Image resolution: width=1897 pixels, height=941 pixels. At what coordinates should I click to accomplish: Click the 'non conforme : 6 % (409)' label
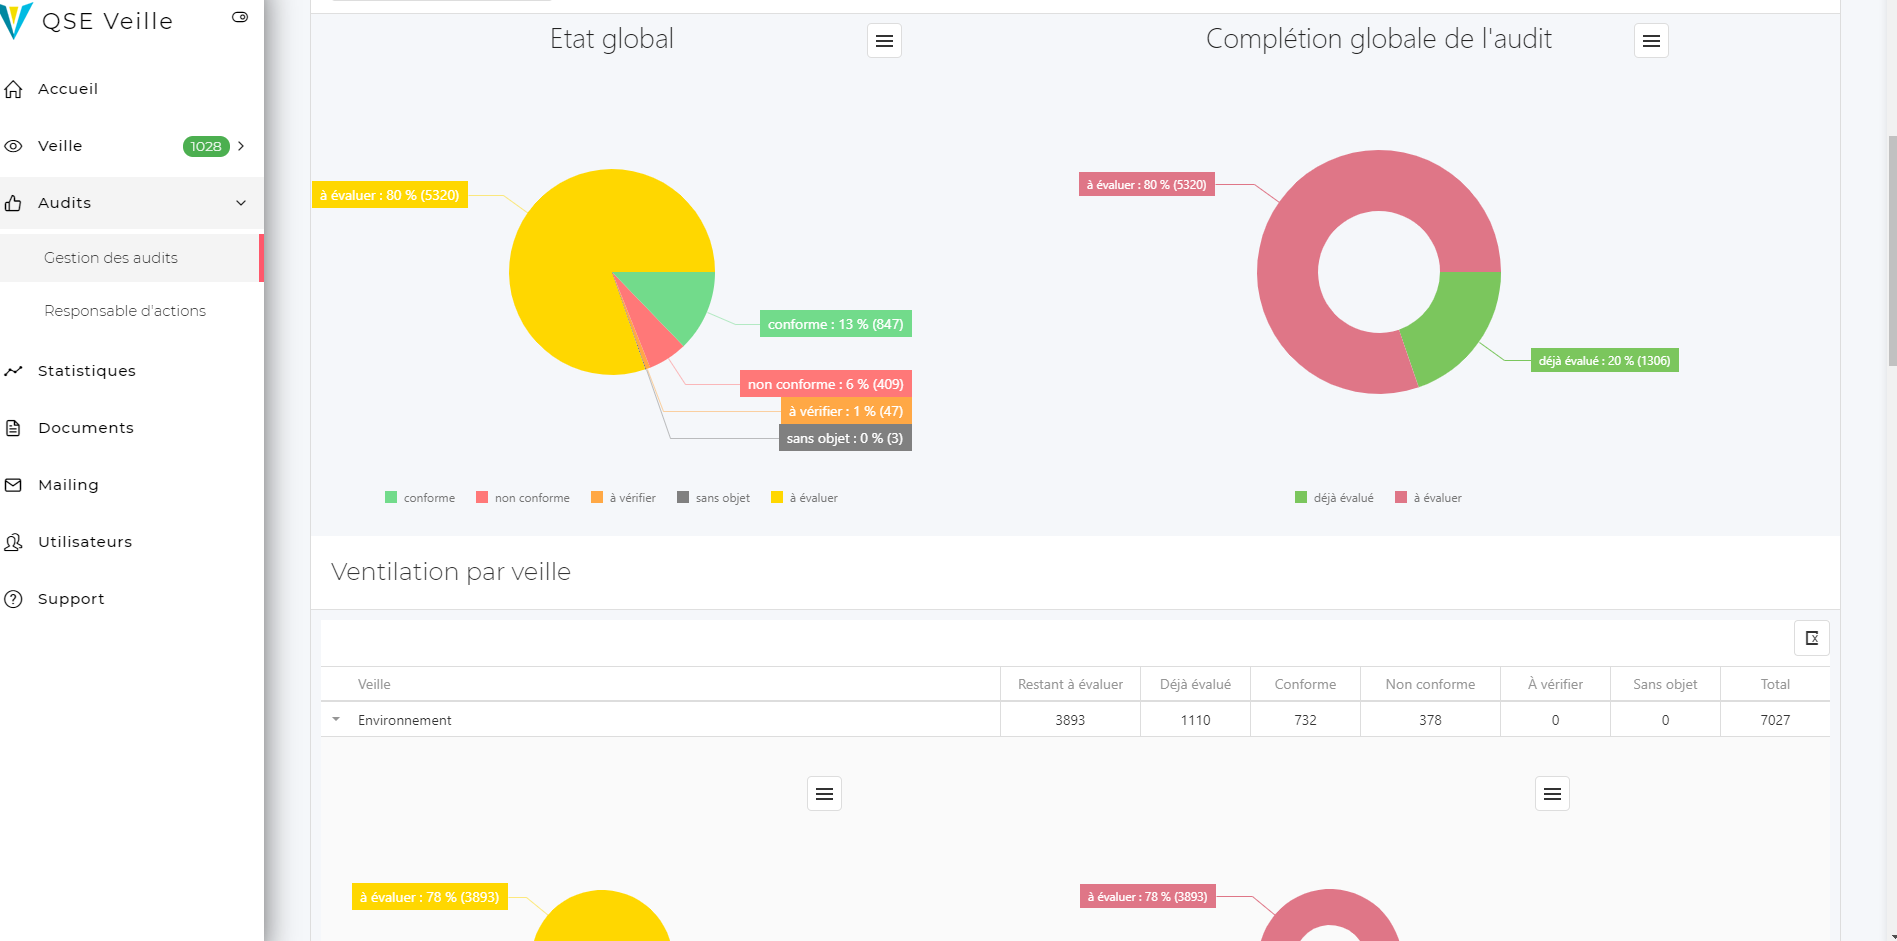click(x=826, y=384)
